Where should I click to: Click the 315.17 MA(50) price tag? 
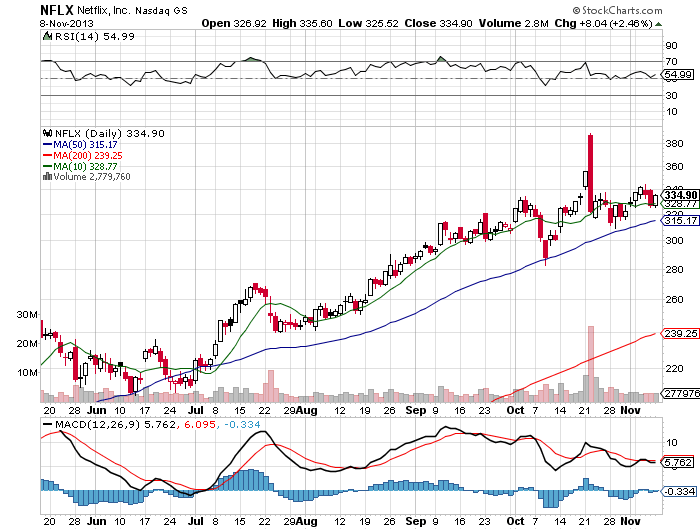coord(680,221)
